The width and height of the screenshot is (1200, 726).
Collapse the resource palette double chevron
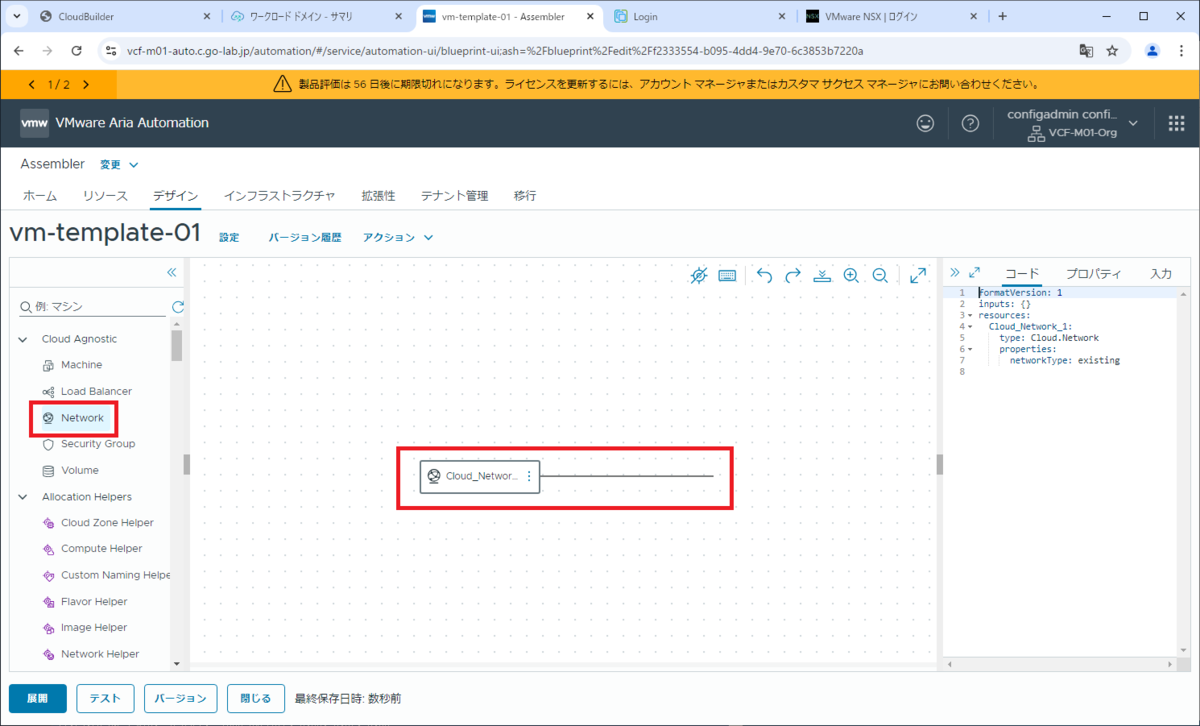click(x=171, y=272)
